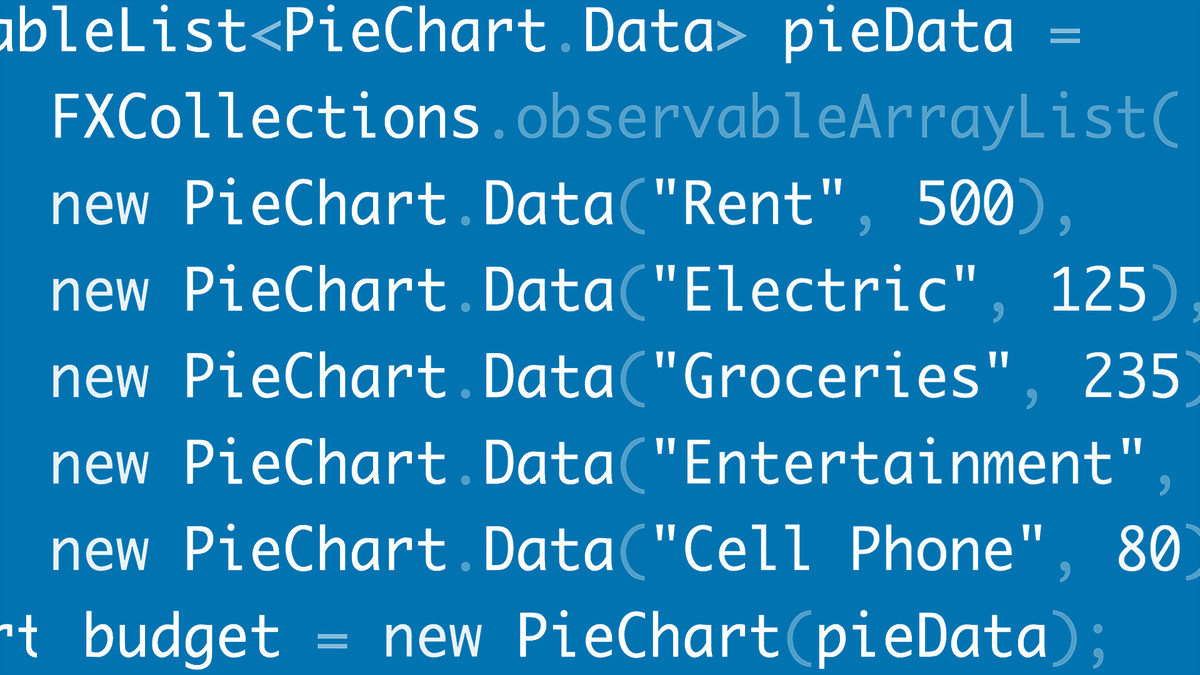Image resolution: width=1200 pixels, height=675 pixels.
Task: Click the "Electric" string literal
Action: (814, 291)
